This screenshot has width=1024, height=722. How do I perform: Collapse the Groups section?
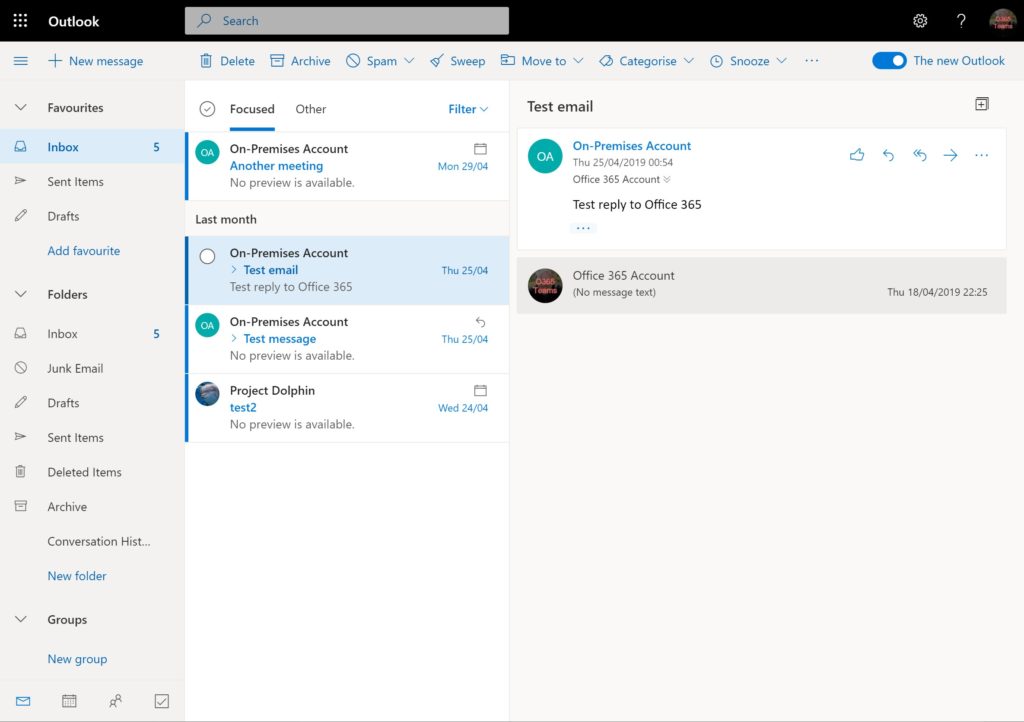point(21,620)
